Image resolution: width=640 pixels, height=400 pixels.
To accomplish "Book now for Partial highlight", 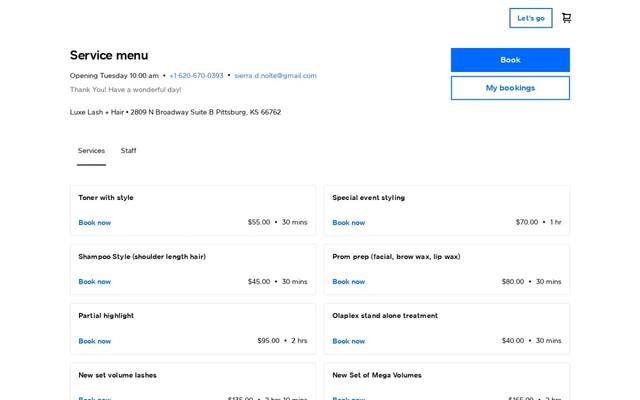I will tap(95, 341).
